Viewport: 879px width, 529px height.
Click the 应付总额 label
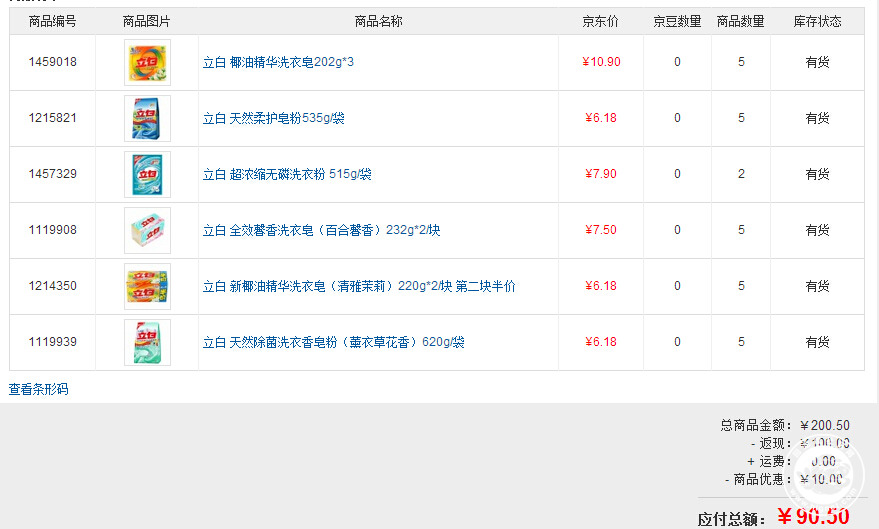point(732,519)
